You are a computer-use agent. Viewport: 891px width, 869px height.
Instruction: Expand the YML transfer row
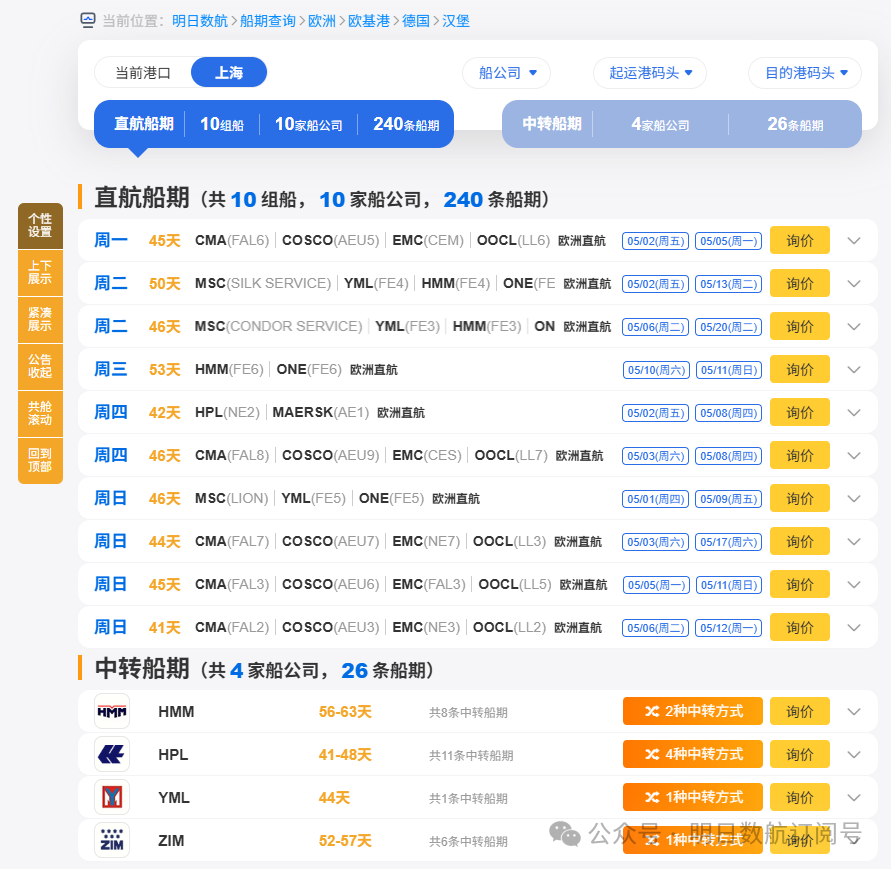pyautogui.click(x=853, y=797)
